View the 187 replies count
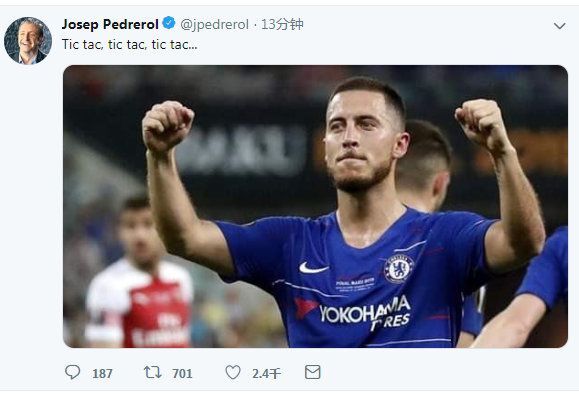This screenshot has width=579, height=398. pyautogui.click(x=102, y=374)
